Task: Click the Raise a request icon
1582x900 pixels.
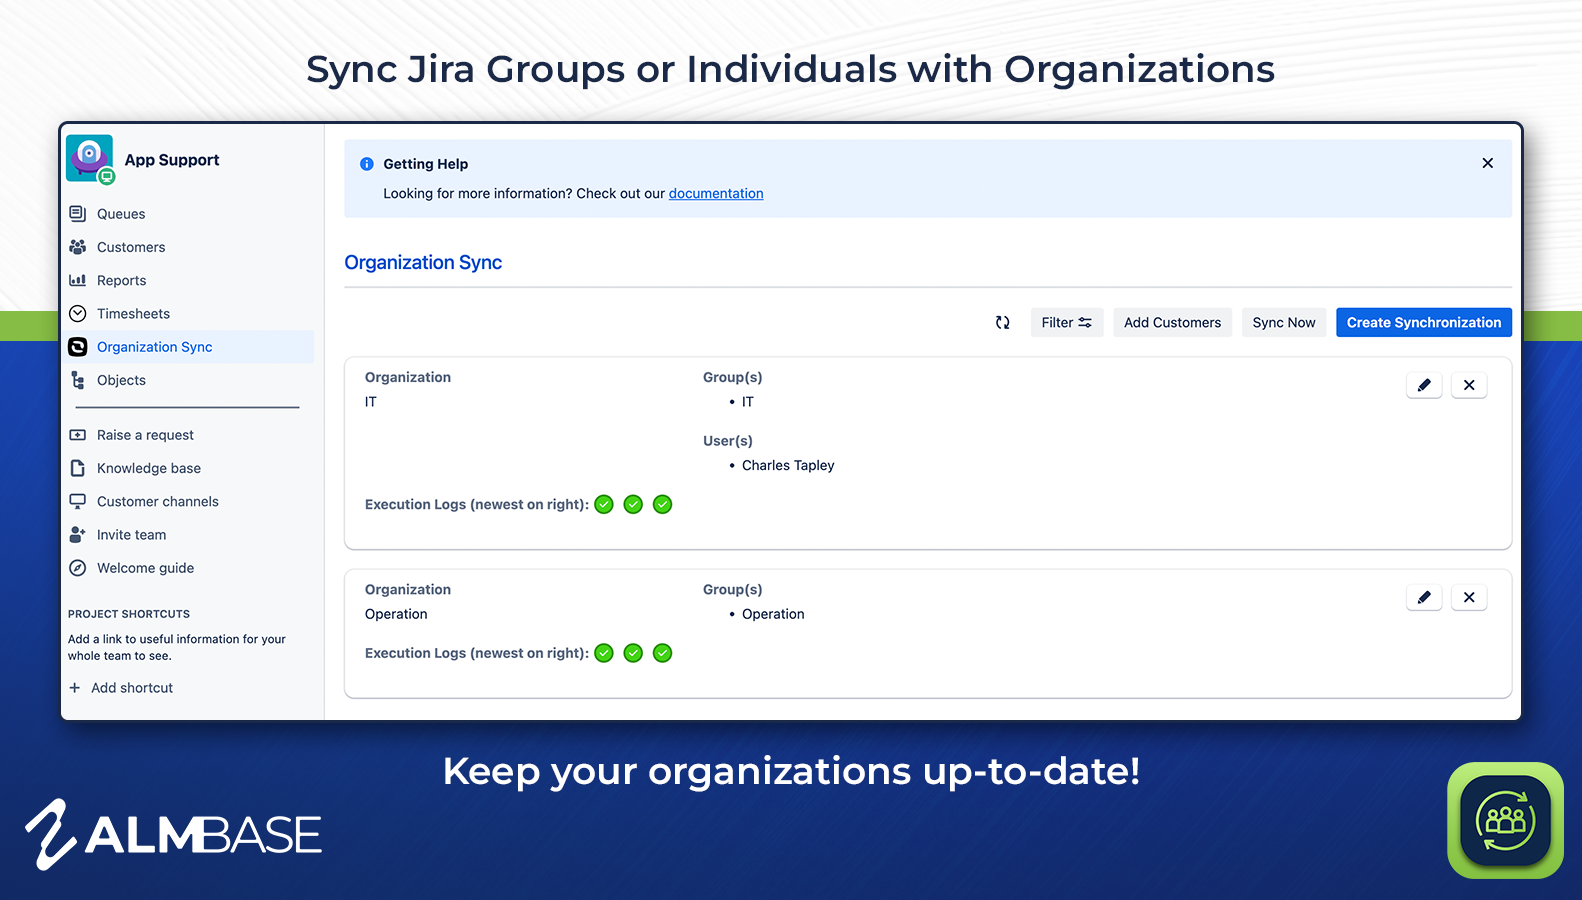Action: click(77, 435)
